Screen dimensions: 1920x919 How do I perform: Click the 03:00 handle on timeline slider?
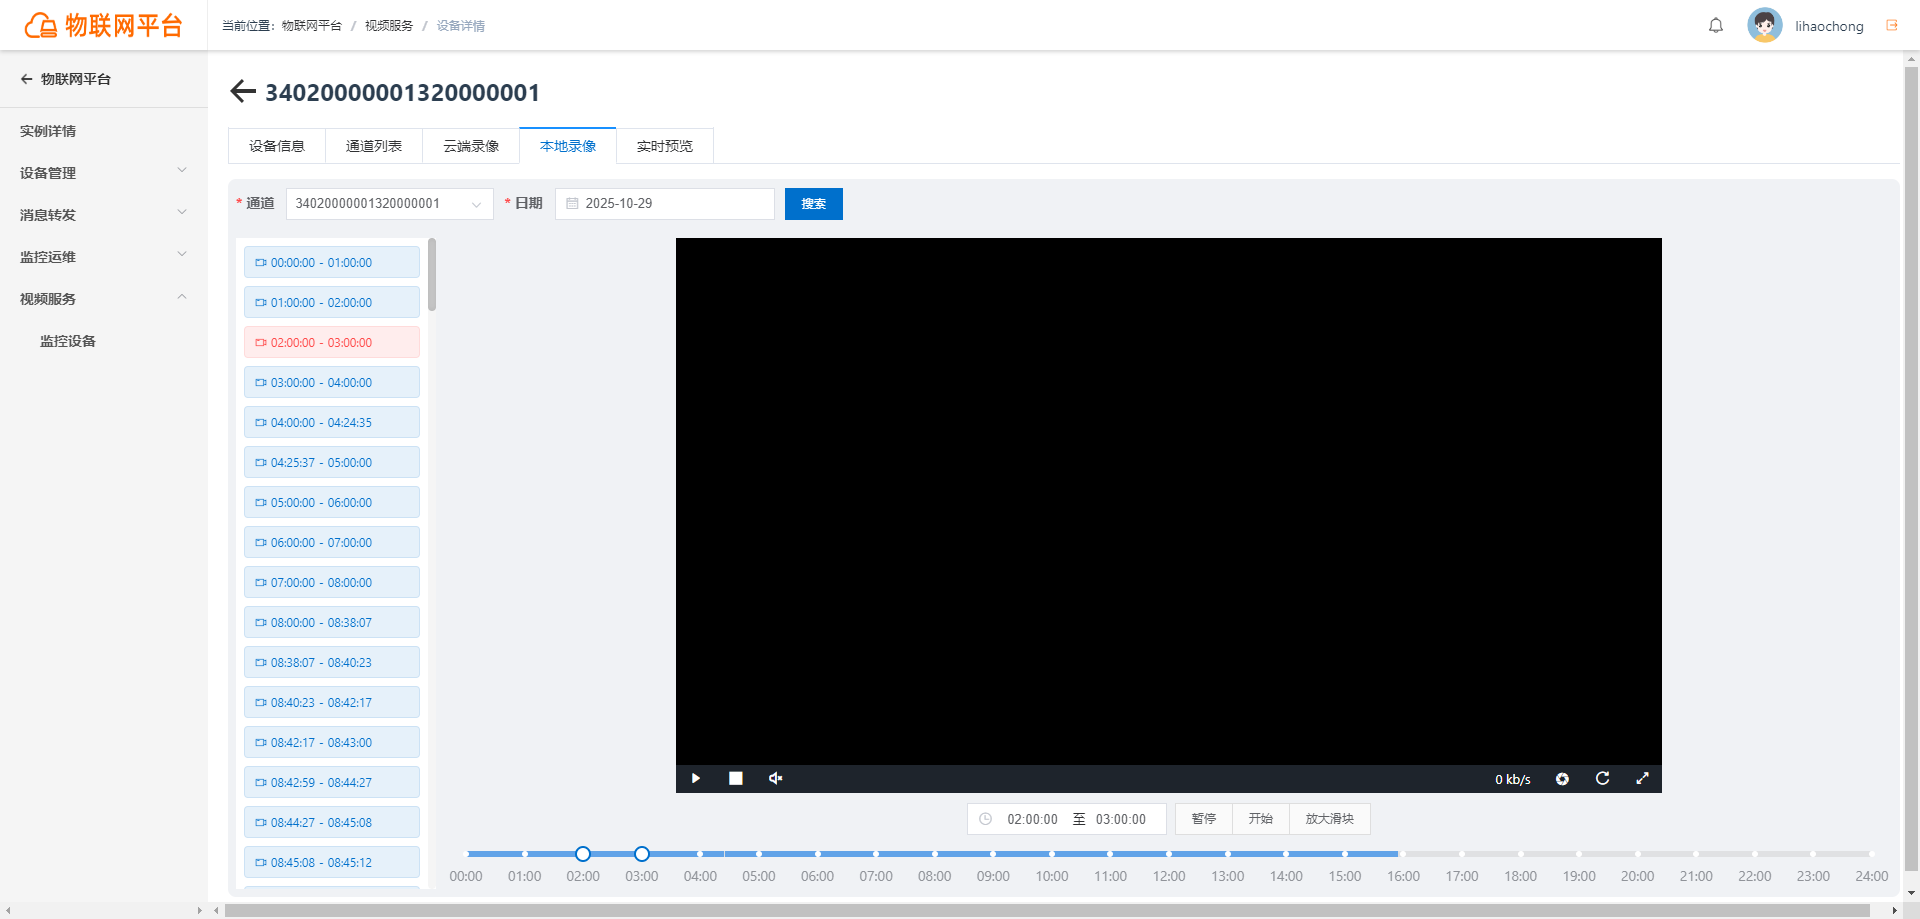click(x=642, y=854)
